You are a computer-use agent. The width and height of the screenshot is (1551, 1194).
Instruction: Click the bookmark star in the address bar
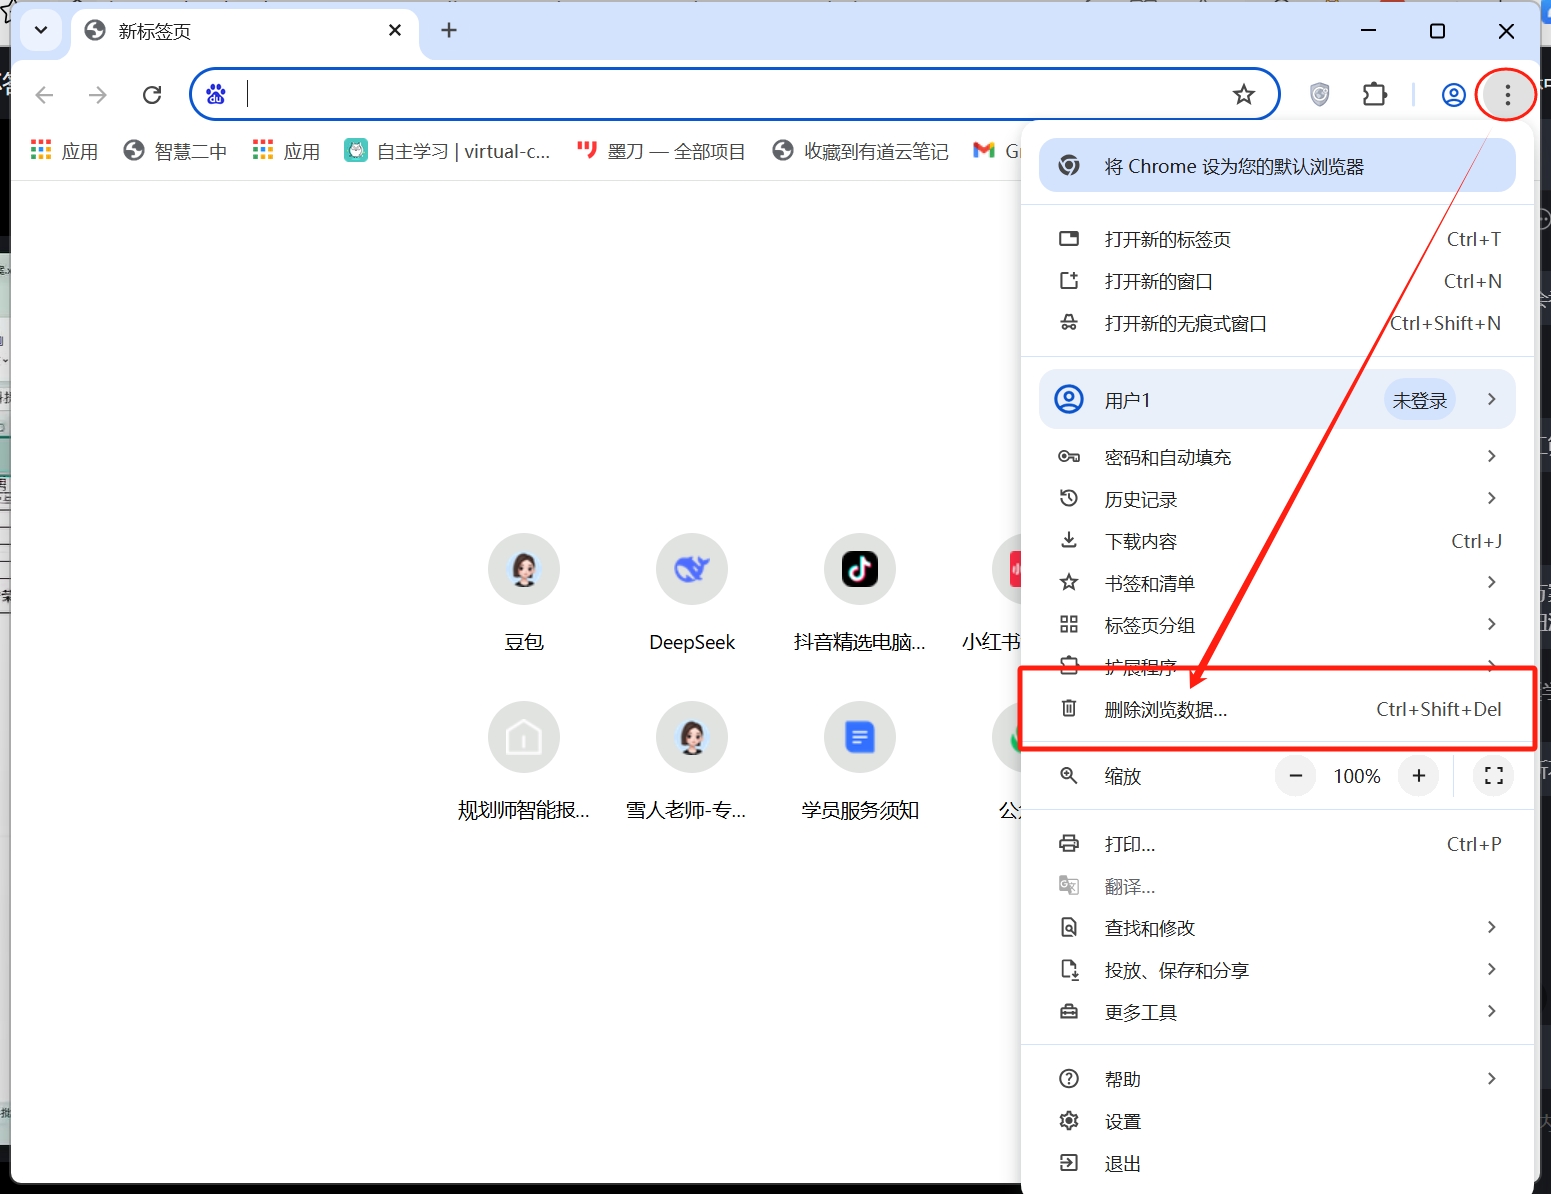coord(1243,94)
